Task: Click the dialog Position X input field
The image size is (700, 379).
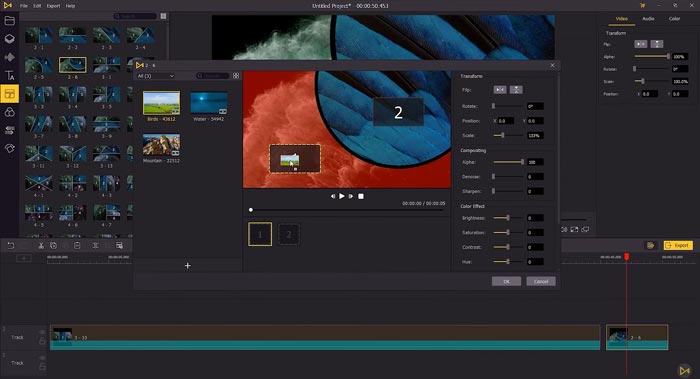Action: point(505,121)
